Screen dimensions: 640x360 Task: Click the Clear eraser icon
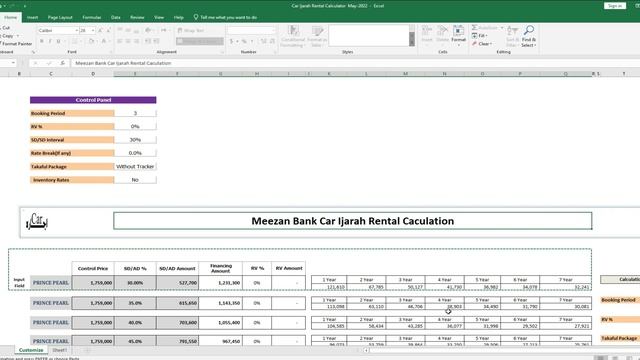click(x=475, y=44)
